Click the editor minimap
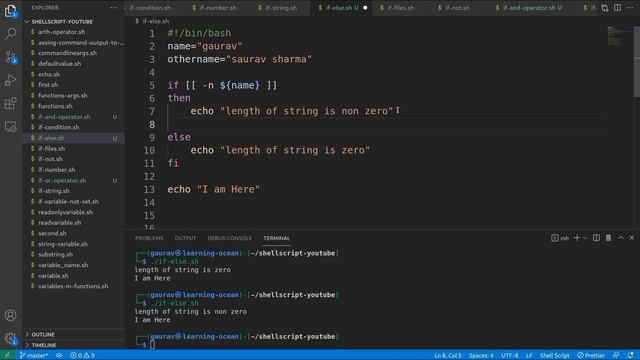 coord(614,37)
